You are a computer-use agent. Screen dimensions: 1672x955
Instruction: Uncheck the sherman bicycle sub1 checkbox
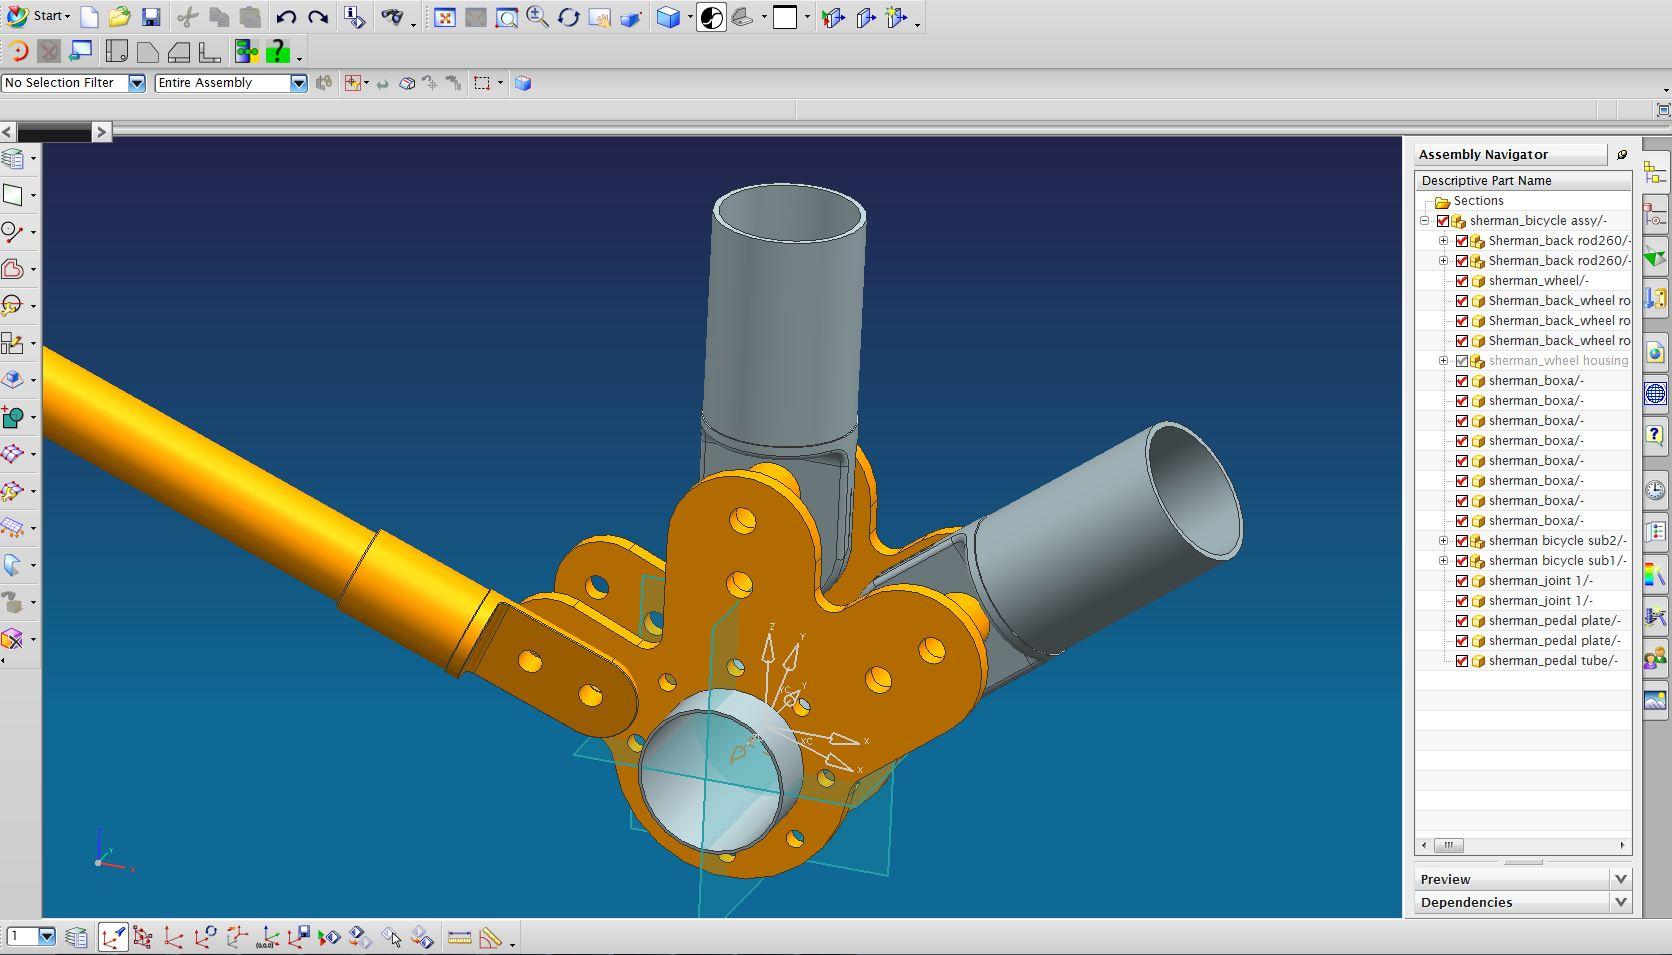[1462, 561]
